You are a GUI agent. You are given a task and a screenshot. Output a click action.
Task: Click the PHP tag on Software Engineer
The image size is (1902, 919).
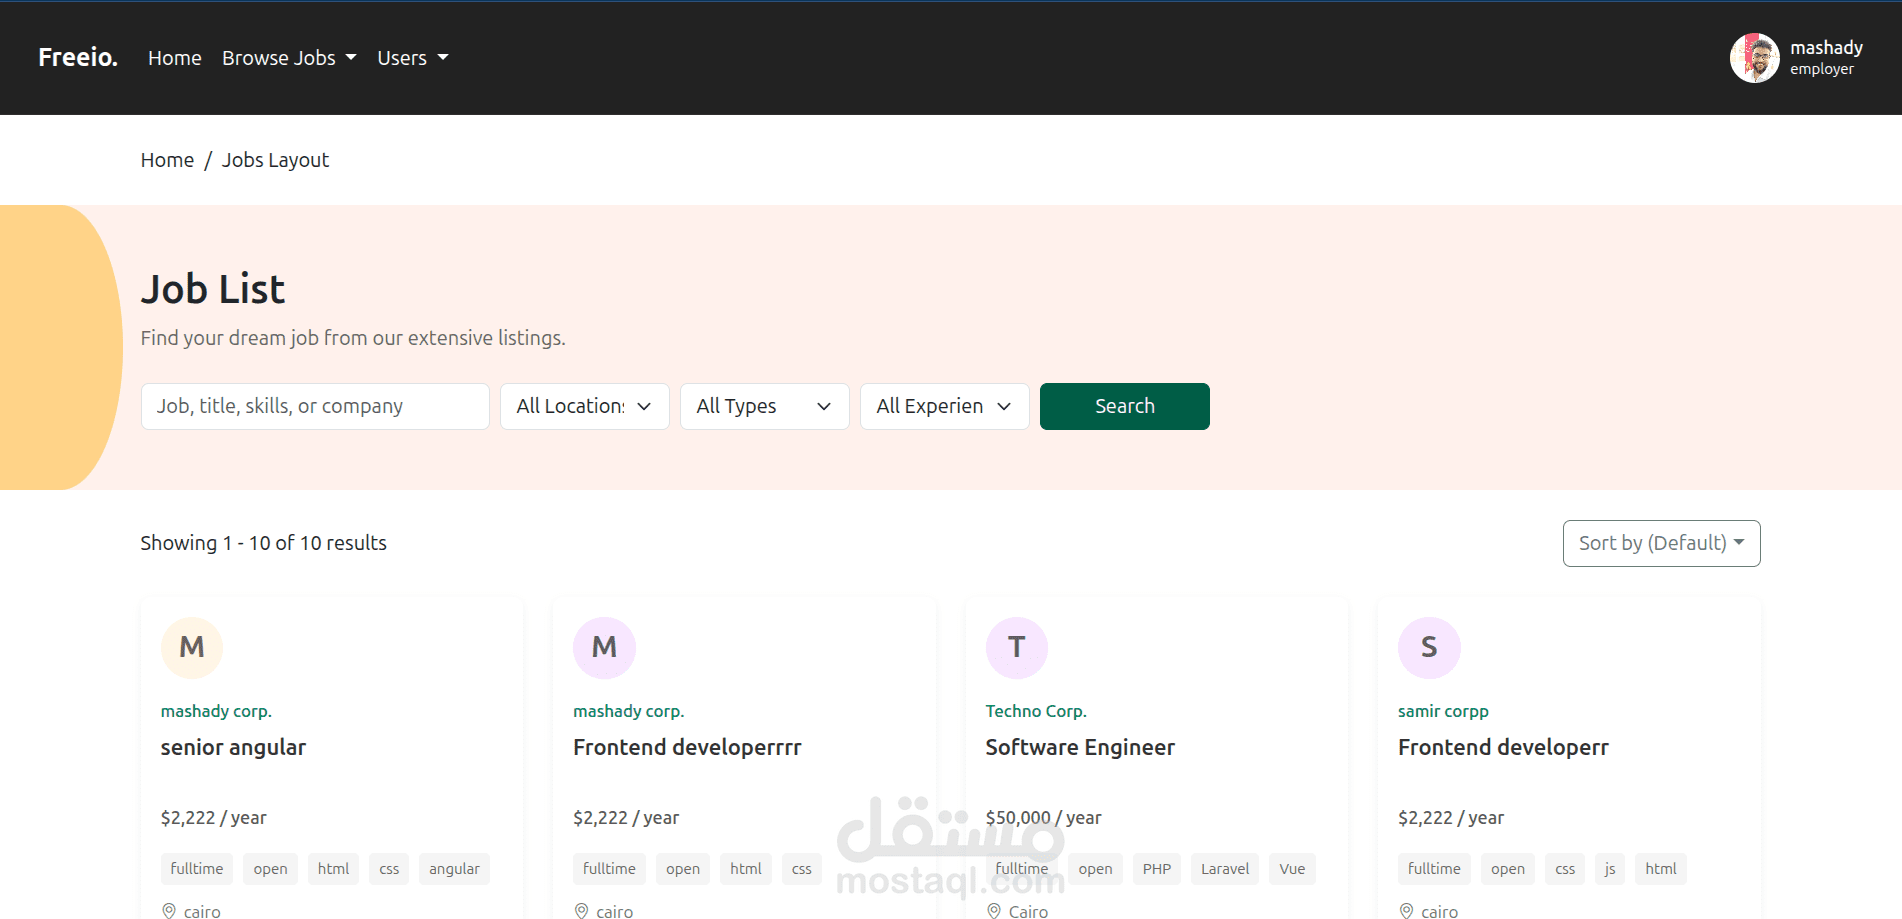tap(1157, 869)
